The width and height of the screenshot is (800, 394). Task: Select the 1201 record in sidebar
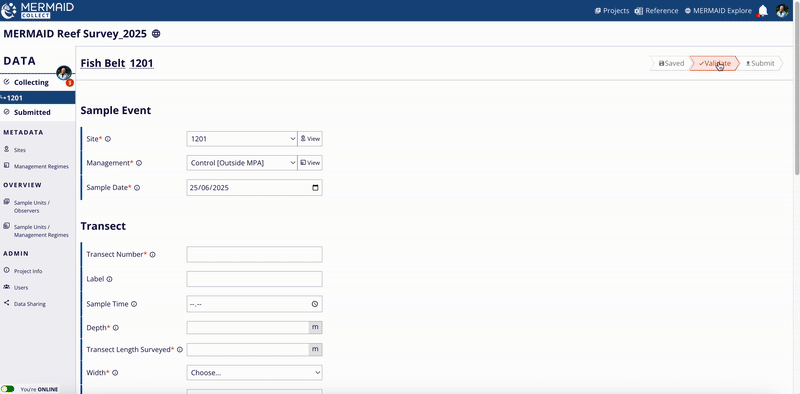[37, 97]
